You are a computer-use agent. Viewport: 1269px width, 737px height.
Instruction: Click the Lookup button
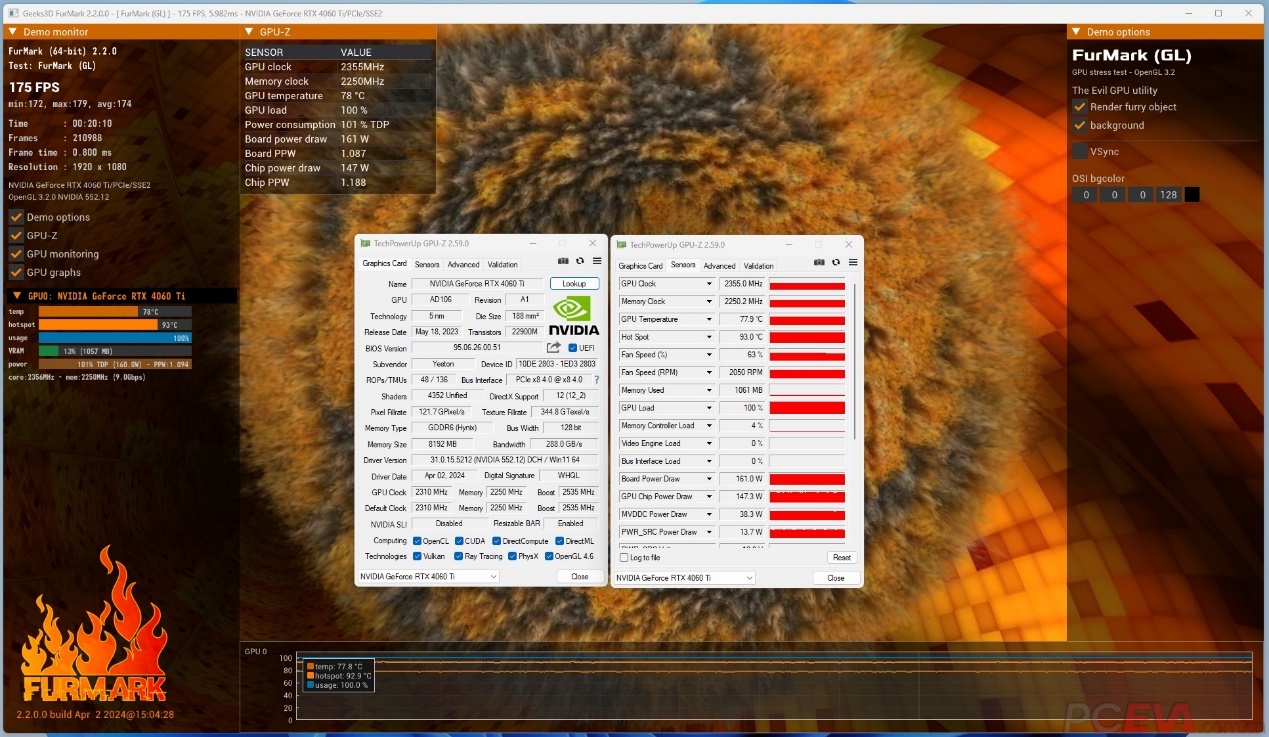(574, 284)
